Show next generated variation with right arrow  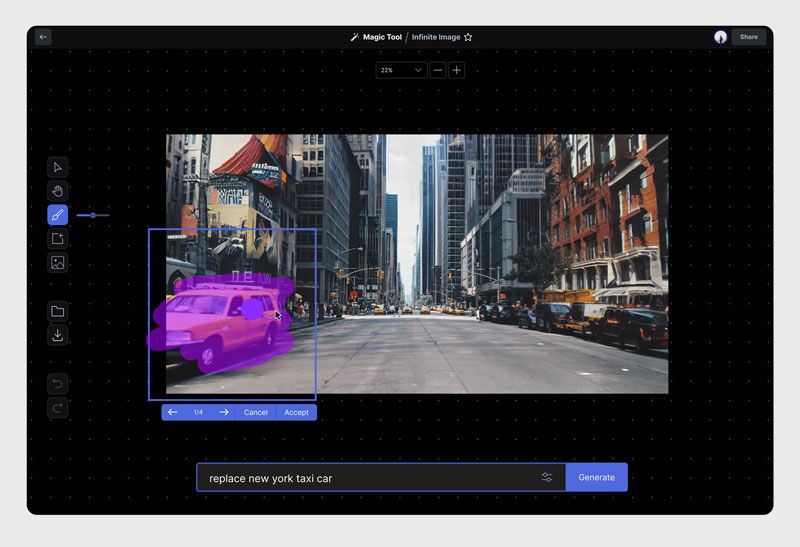[x=224, y=412]
